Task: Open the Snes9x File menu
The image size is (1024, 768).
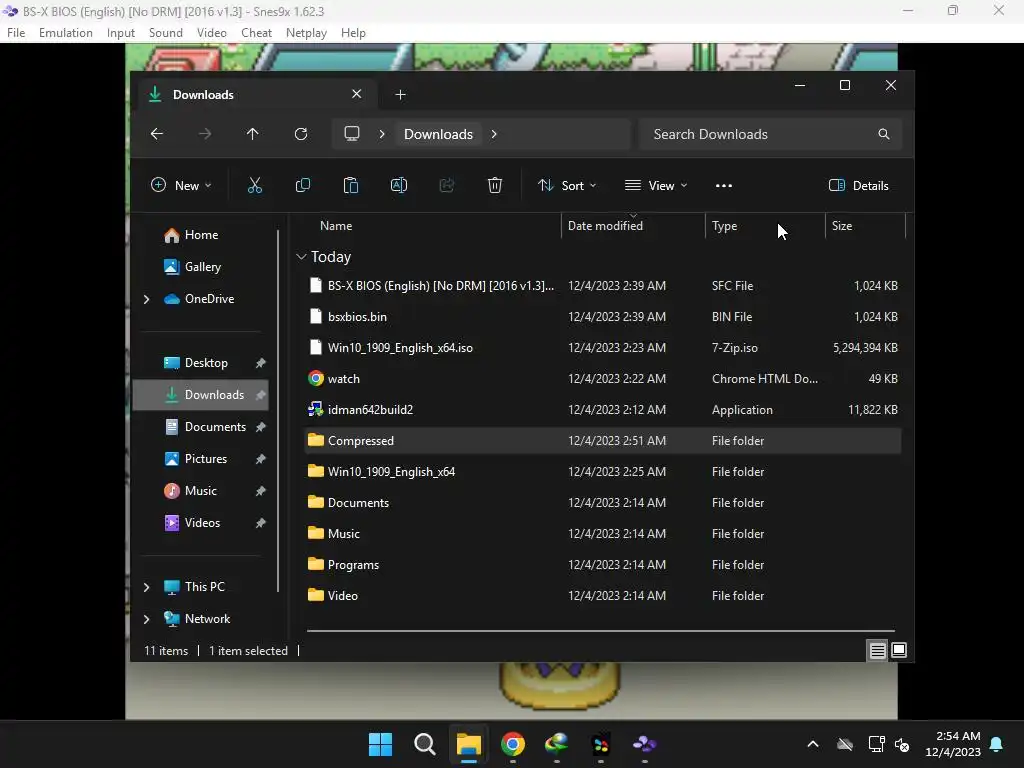Action: 16,33
